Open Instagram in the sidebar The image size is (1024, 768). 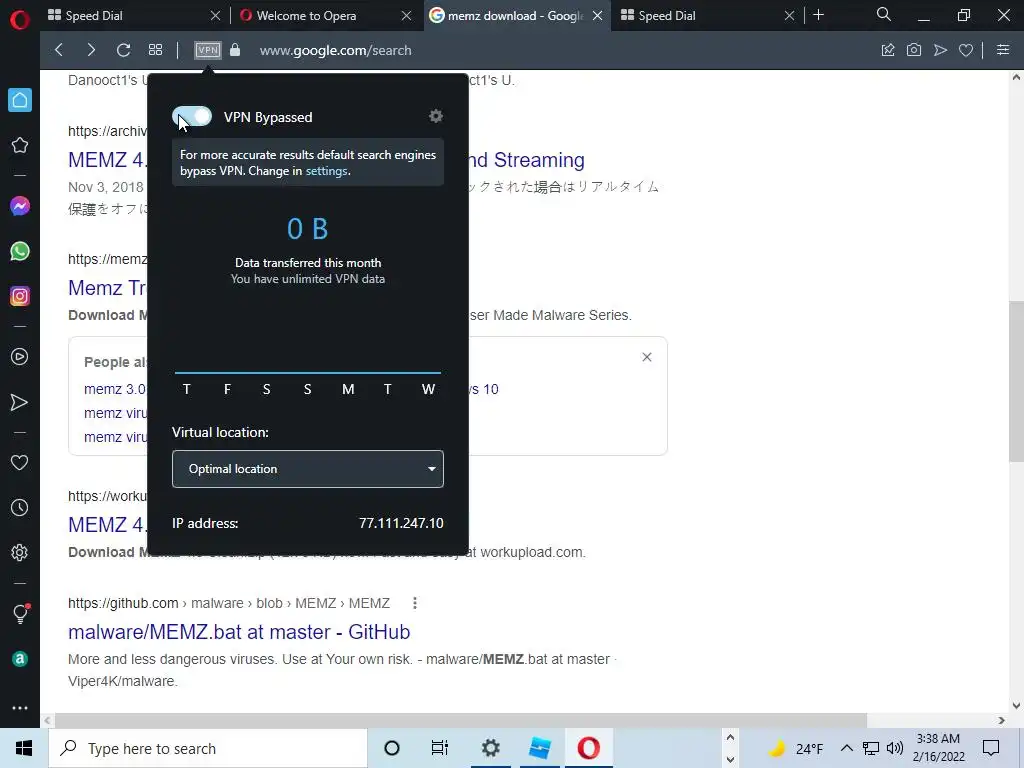[20, 296]
